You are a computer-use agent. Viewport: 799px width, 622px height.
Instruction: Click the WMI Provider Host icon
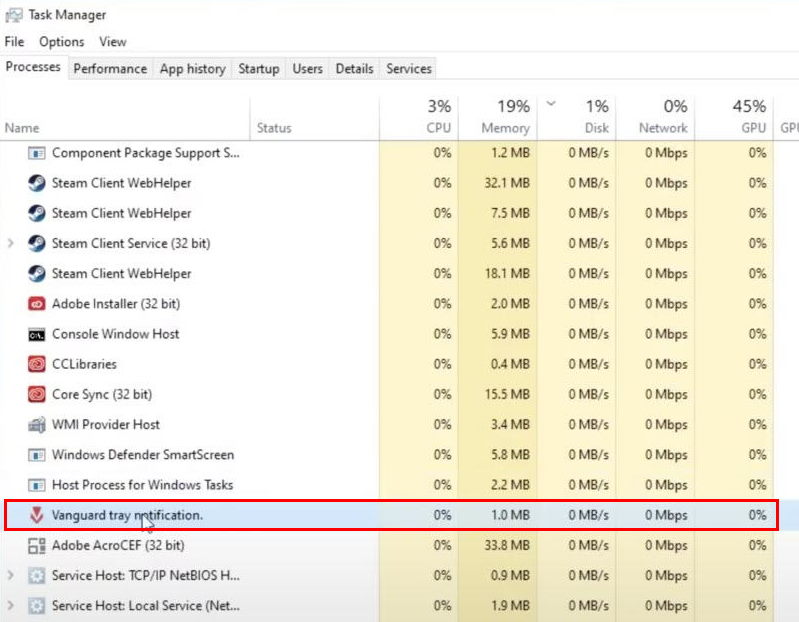click(37, 424)
